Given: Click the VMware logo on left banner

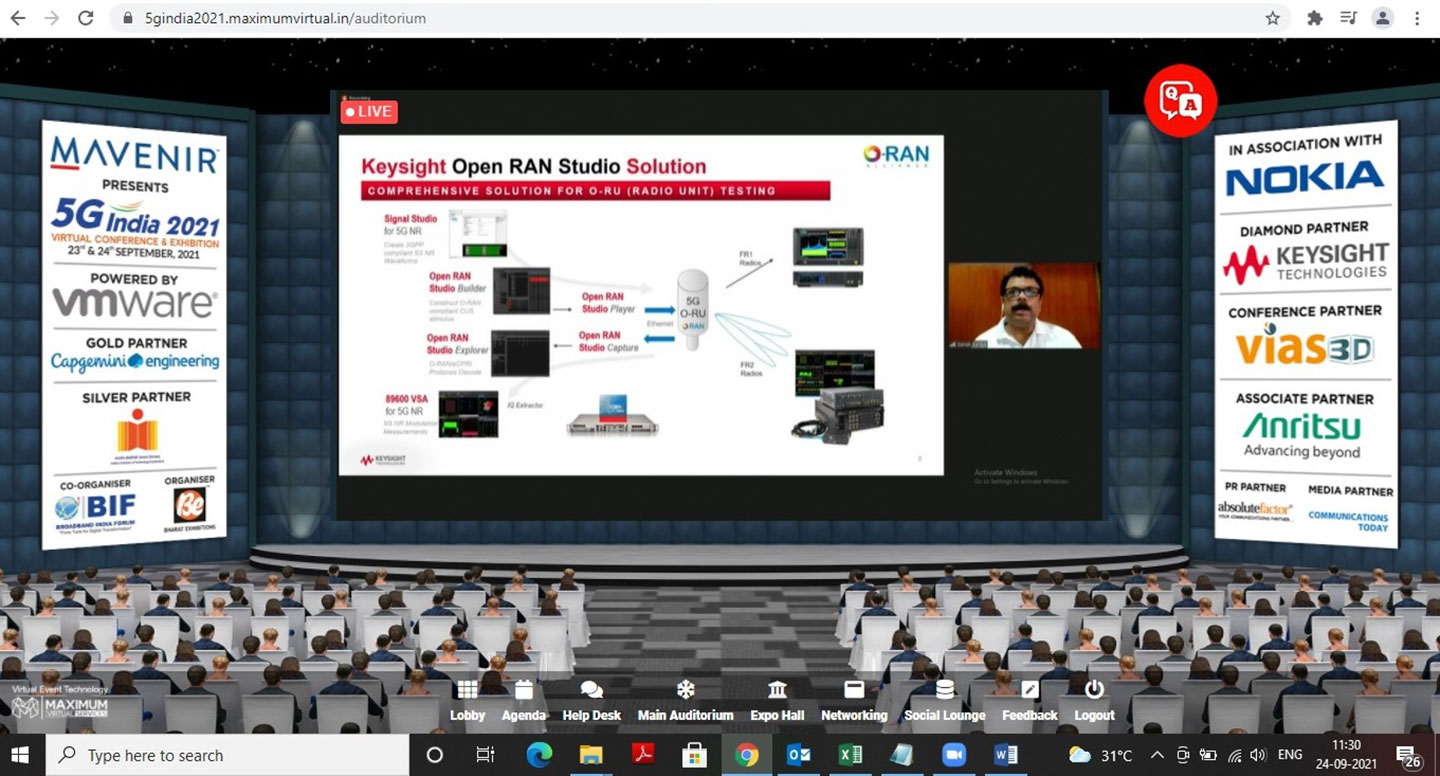Looking at the screenshot, I should coord(135,303).
